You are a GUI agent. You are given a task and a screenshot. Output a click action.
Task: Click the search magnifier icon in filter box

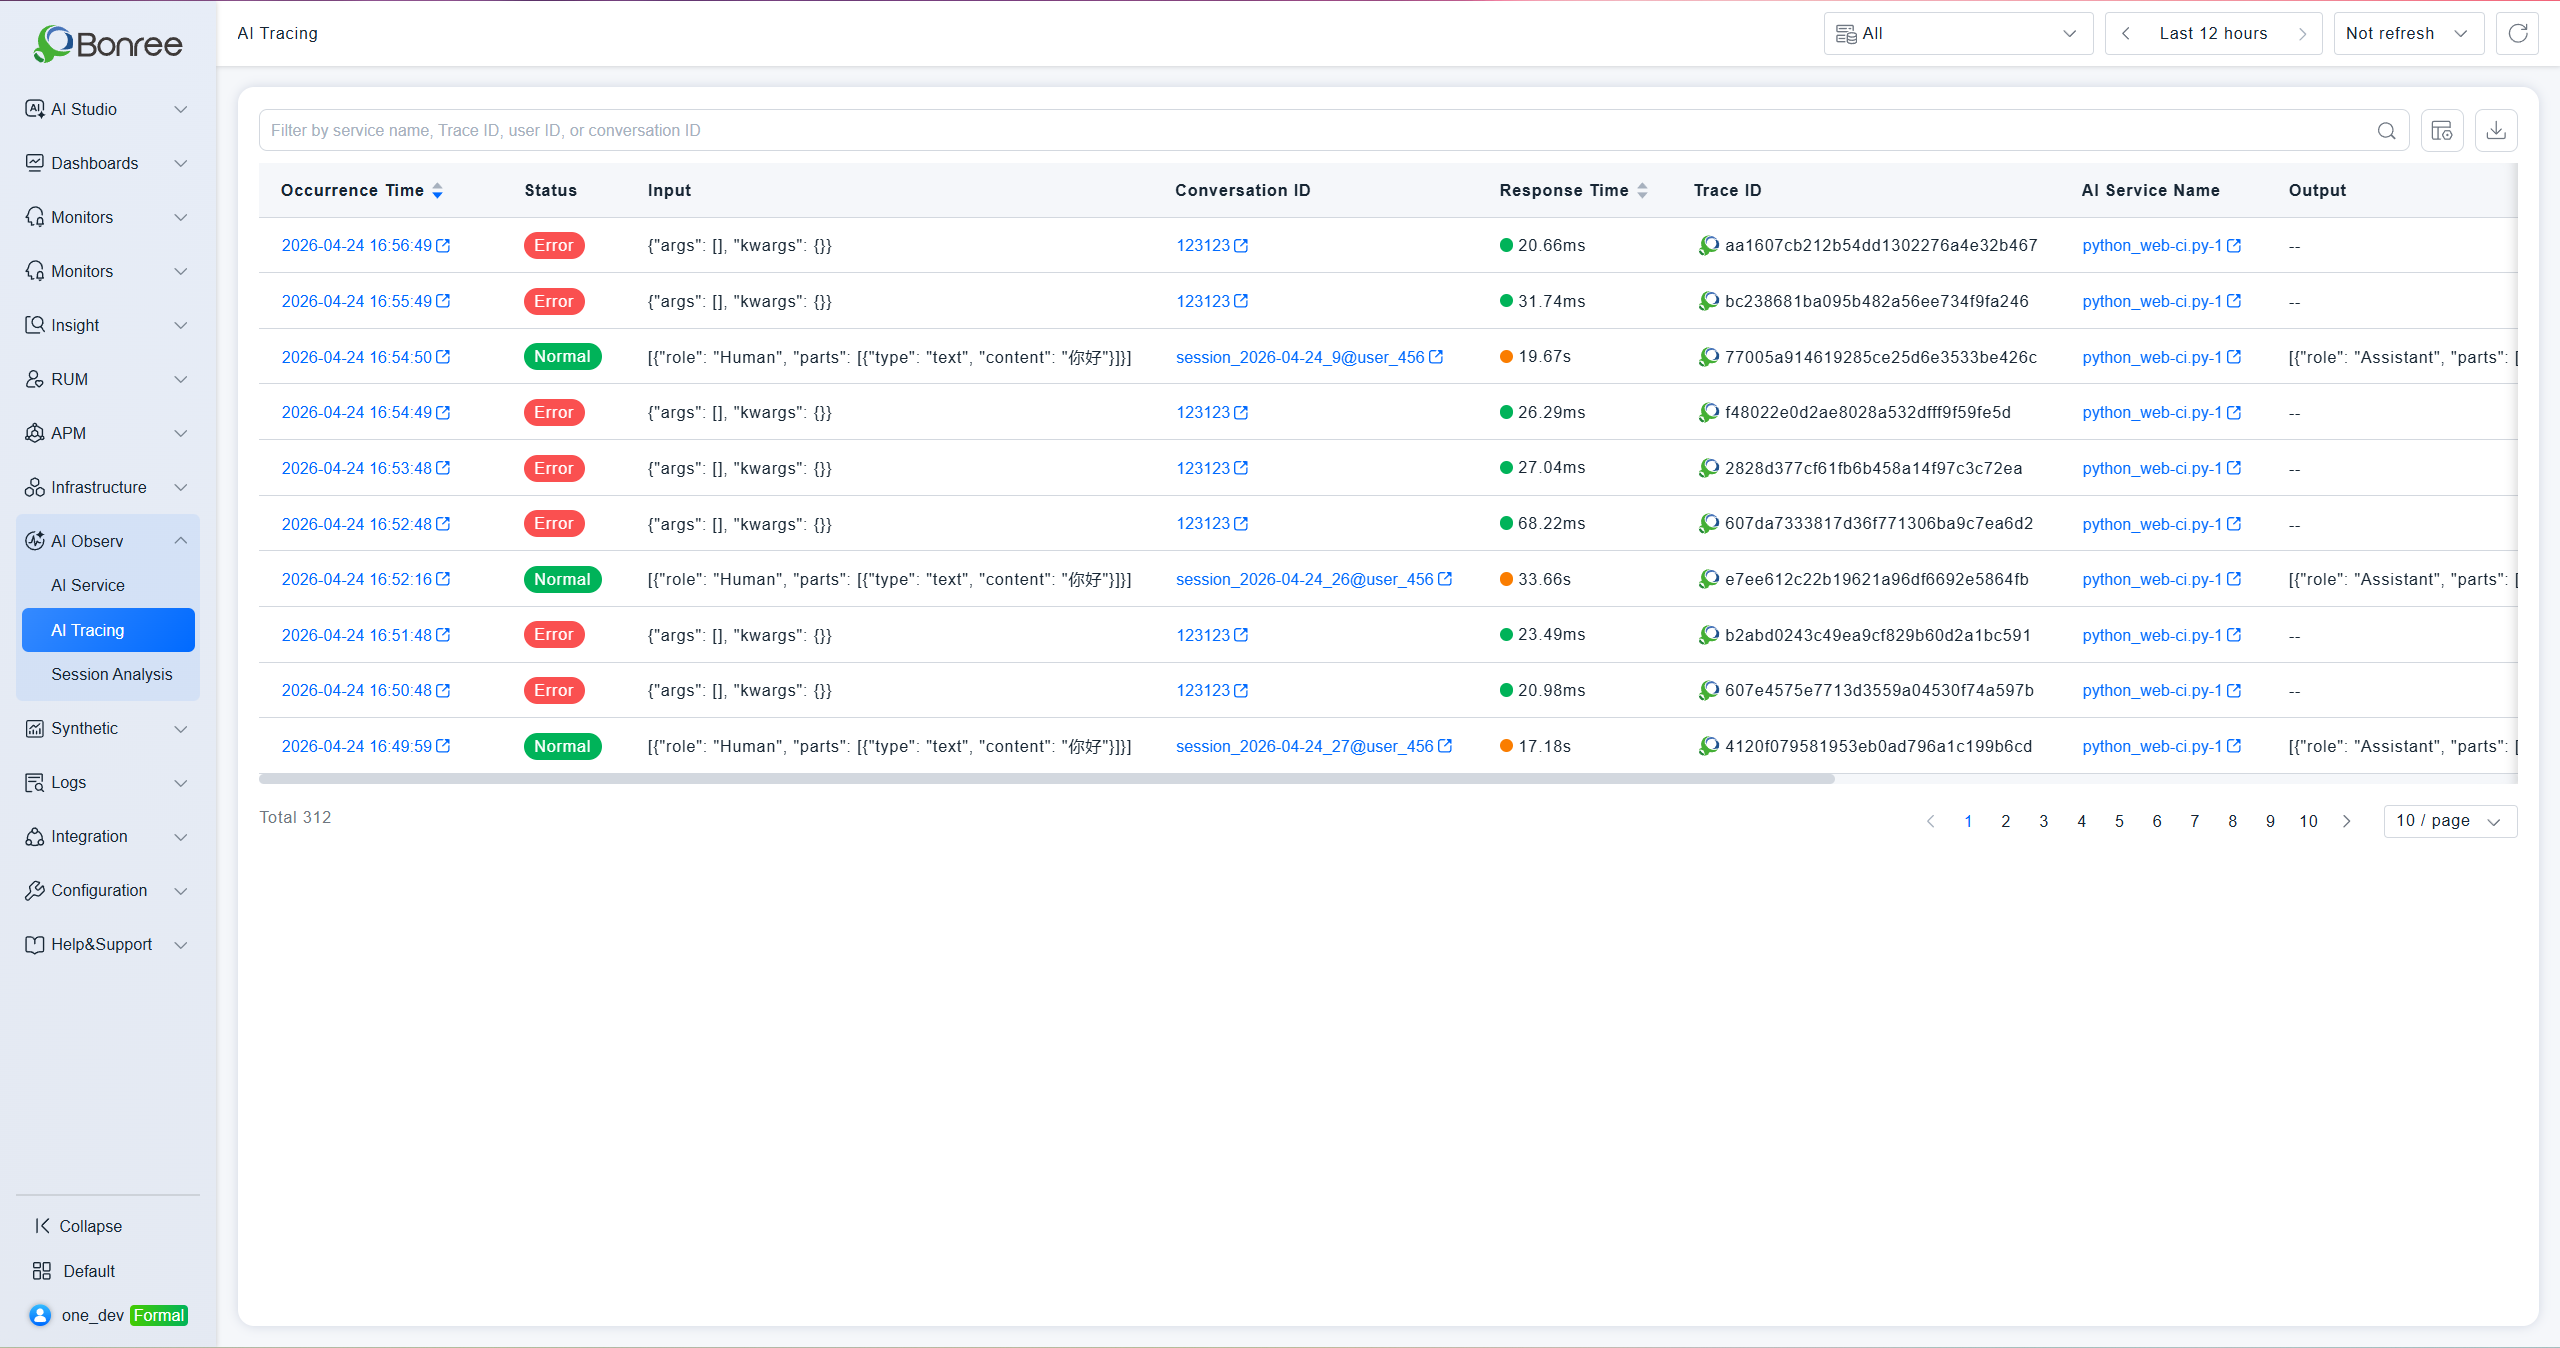tap(2386, 131)
